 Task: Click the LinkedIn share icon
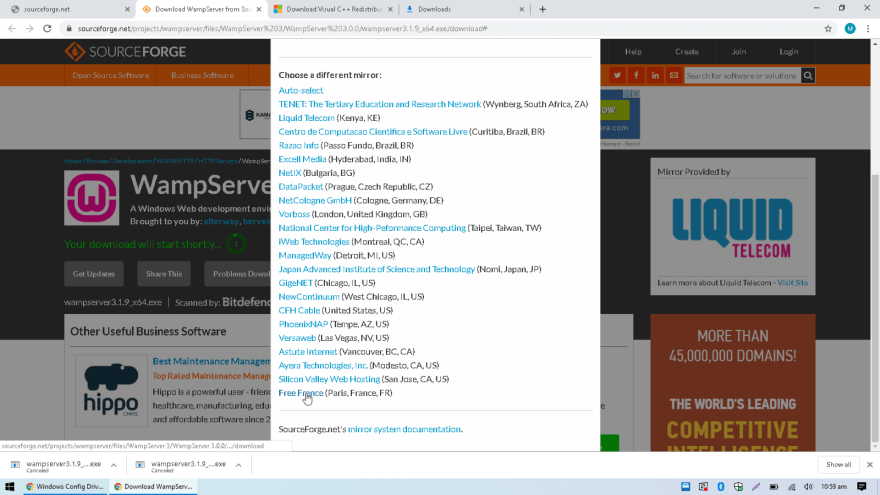(x=655, y=75)
